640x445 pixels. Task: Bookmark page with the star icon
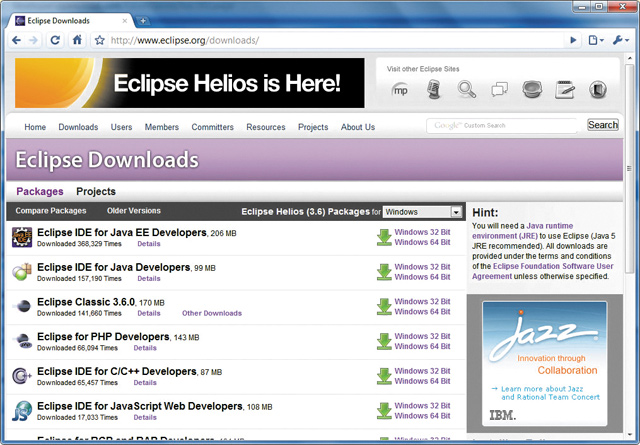point(100,40)
